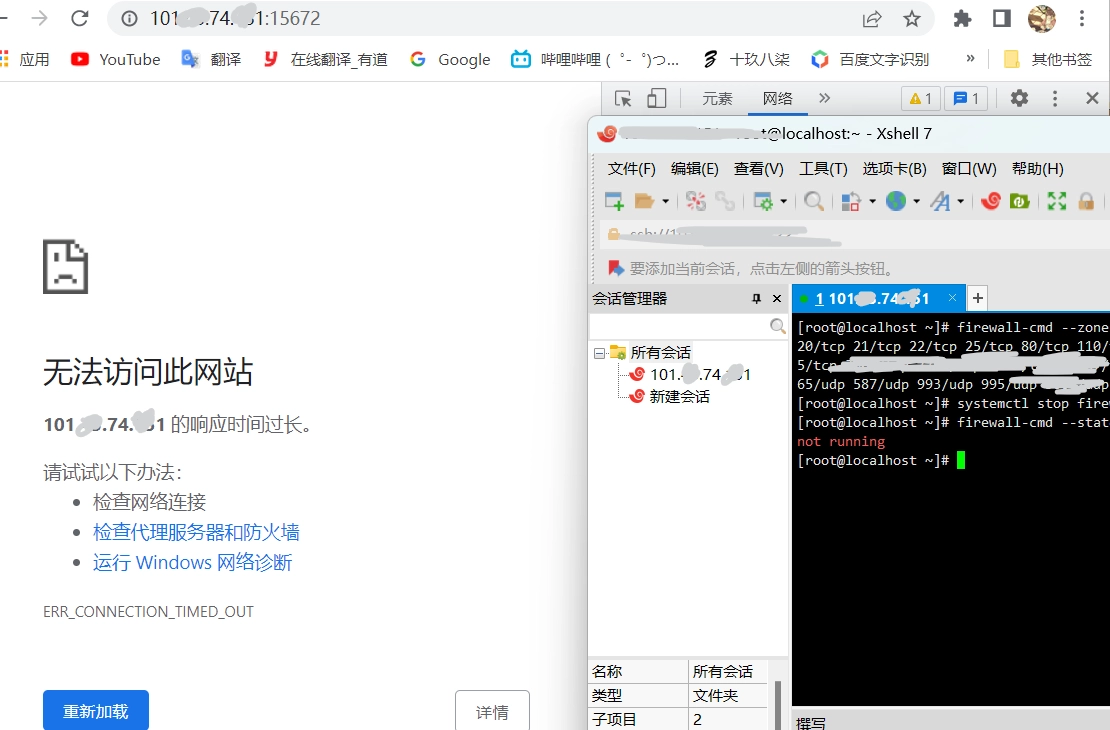
Task: Click the lock screen padlock icon
Action: click(1086, 202)
